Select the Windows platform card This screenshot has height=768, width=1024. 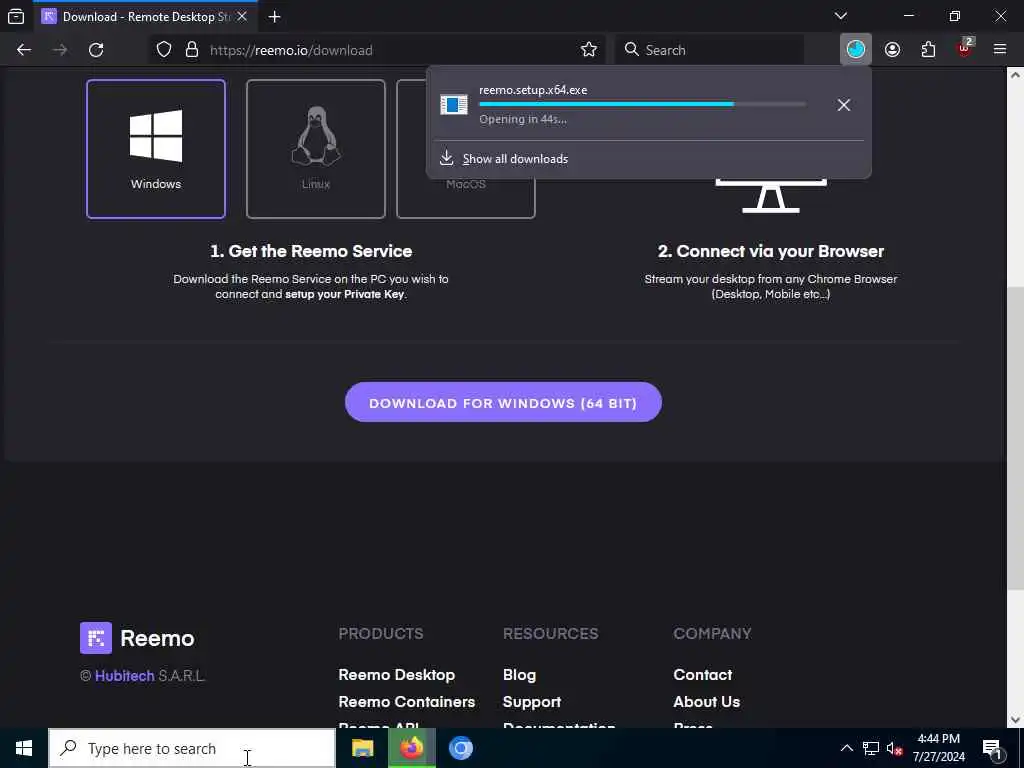[x=155, y=149]
